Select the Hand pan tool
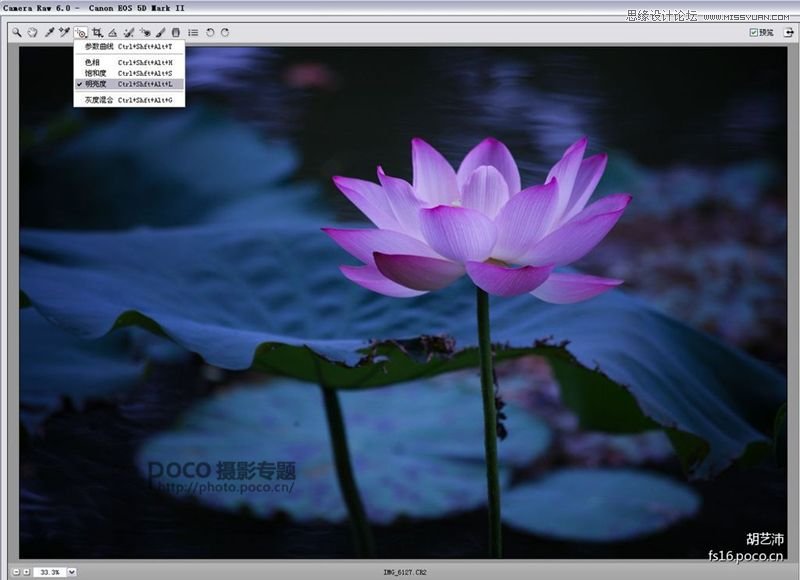 pyautogui.click(x=32, y=32)
